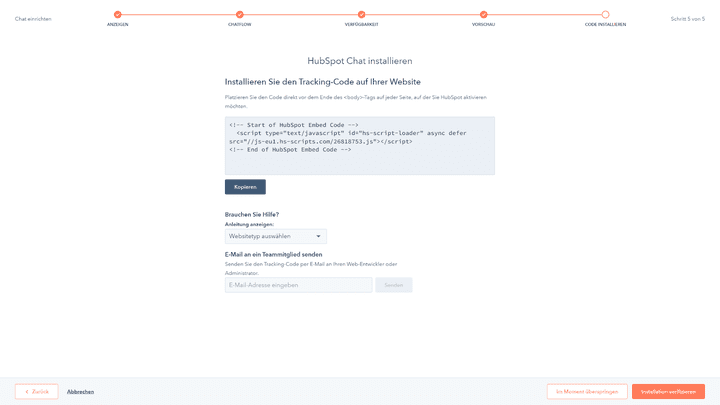Go to the completed Vorschau step circle
720x405 pixels.
(x=484, y=15)
